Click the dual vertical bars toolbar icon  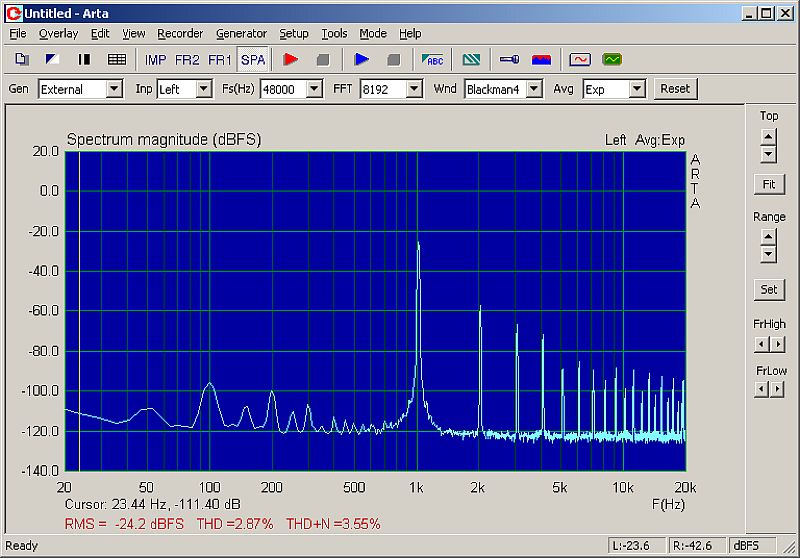(x=84, y=59)
